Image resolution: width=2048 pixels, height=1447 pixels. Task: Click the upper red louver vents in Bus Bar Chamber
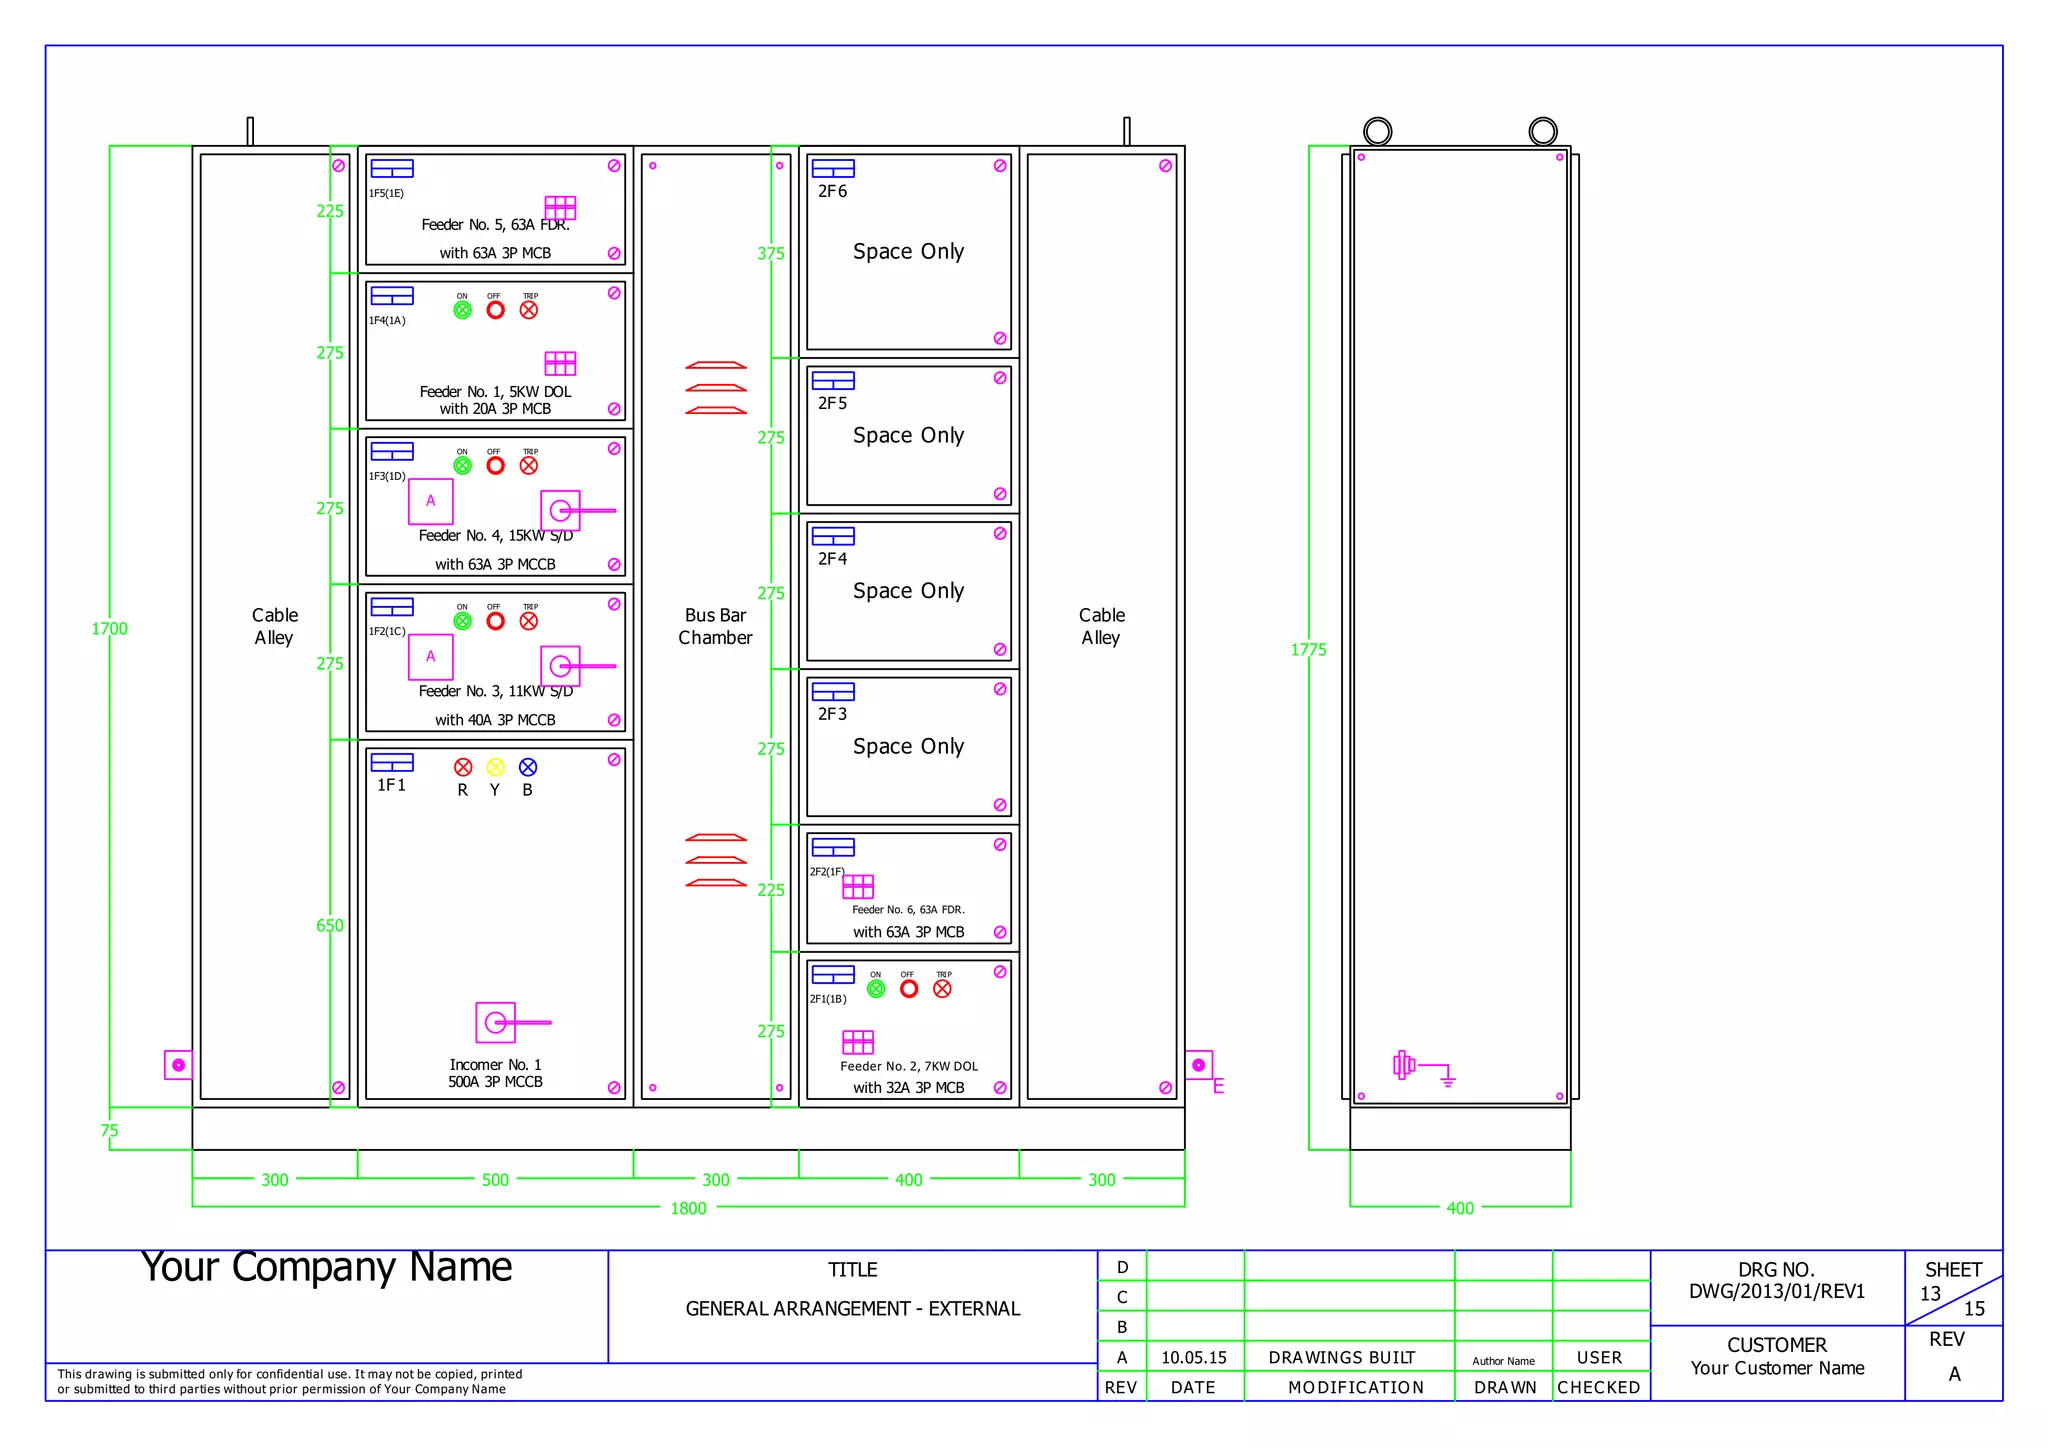coord(716,388)
